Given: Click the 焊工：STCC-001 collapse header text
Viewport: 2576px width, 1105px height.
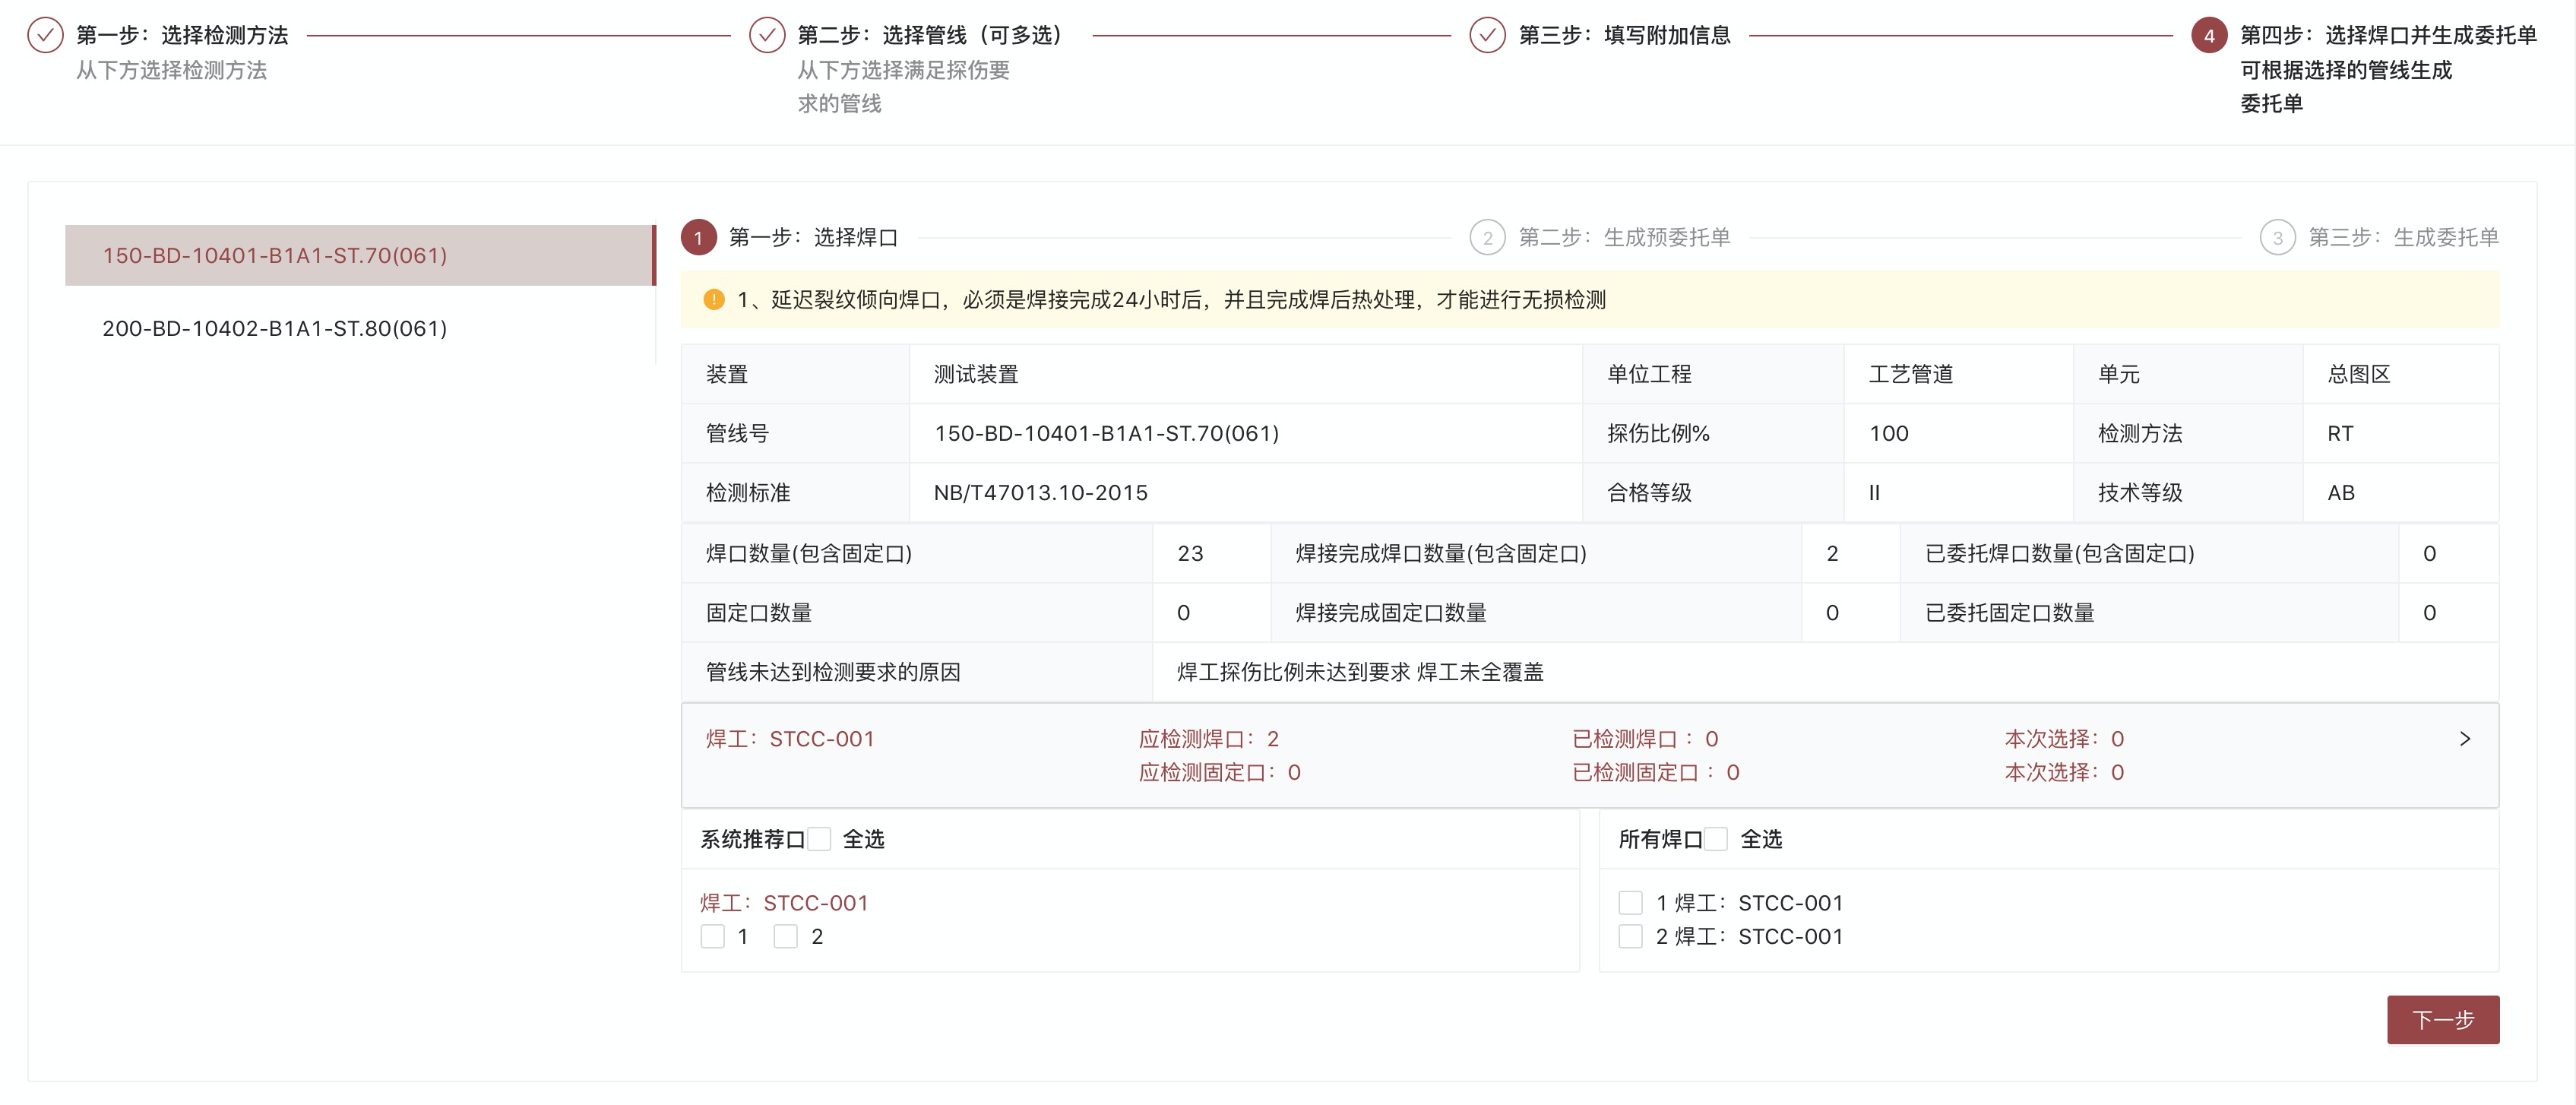Looking at the screenshot, I should coord(790,738).
